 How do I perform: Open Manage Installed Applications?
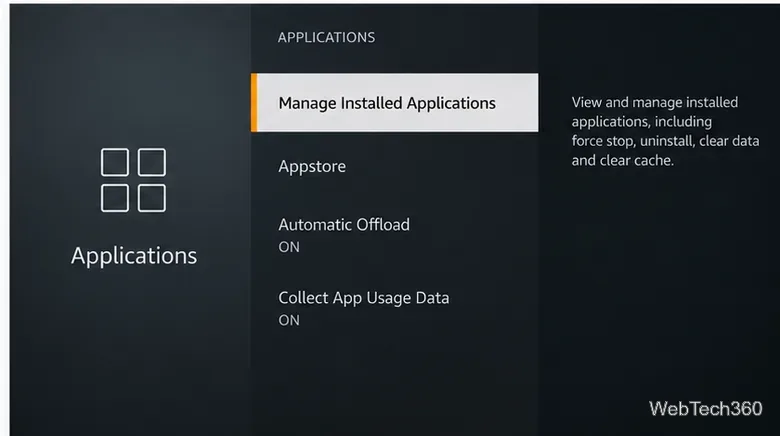click(394, 103)
